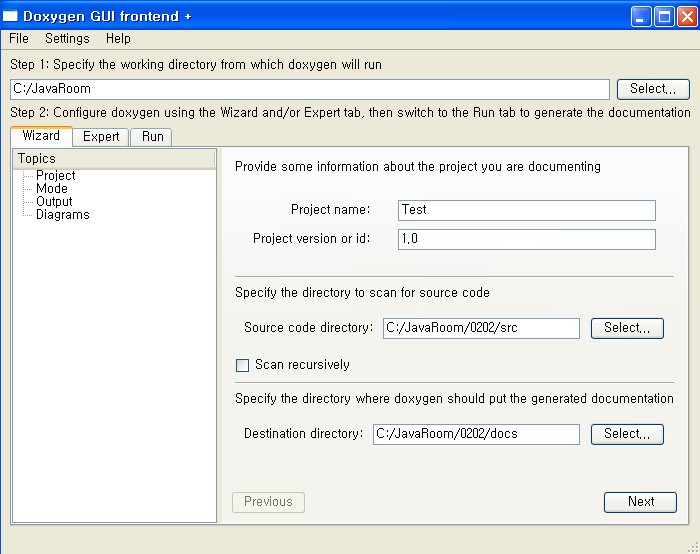Open the Help menu
Image resolution: width=700 pixels, height=554 pixels.
pyautogui.click(x=118, y=39)
